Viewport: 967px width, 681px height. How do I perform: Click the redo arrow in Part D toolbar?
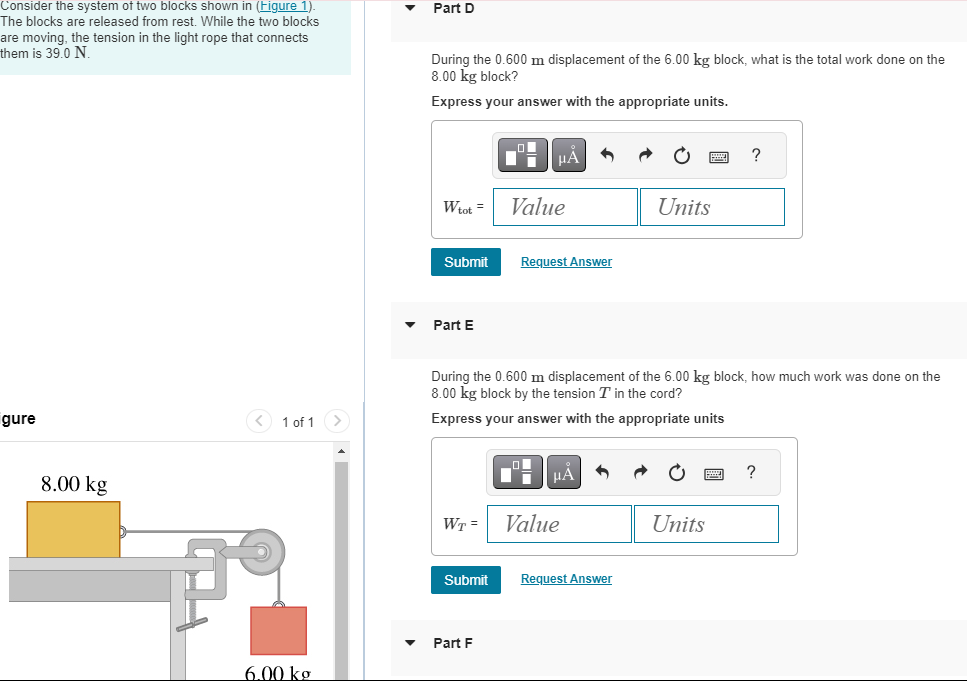644,155
